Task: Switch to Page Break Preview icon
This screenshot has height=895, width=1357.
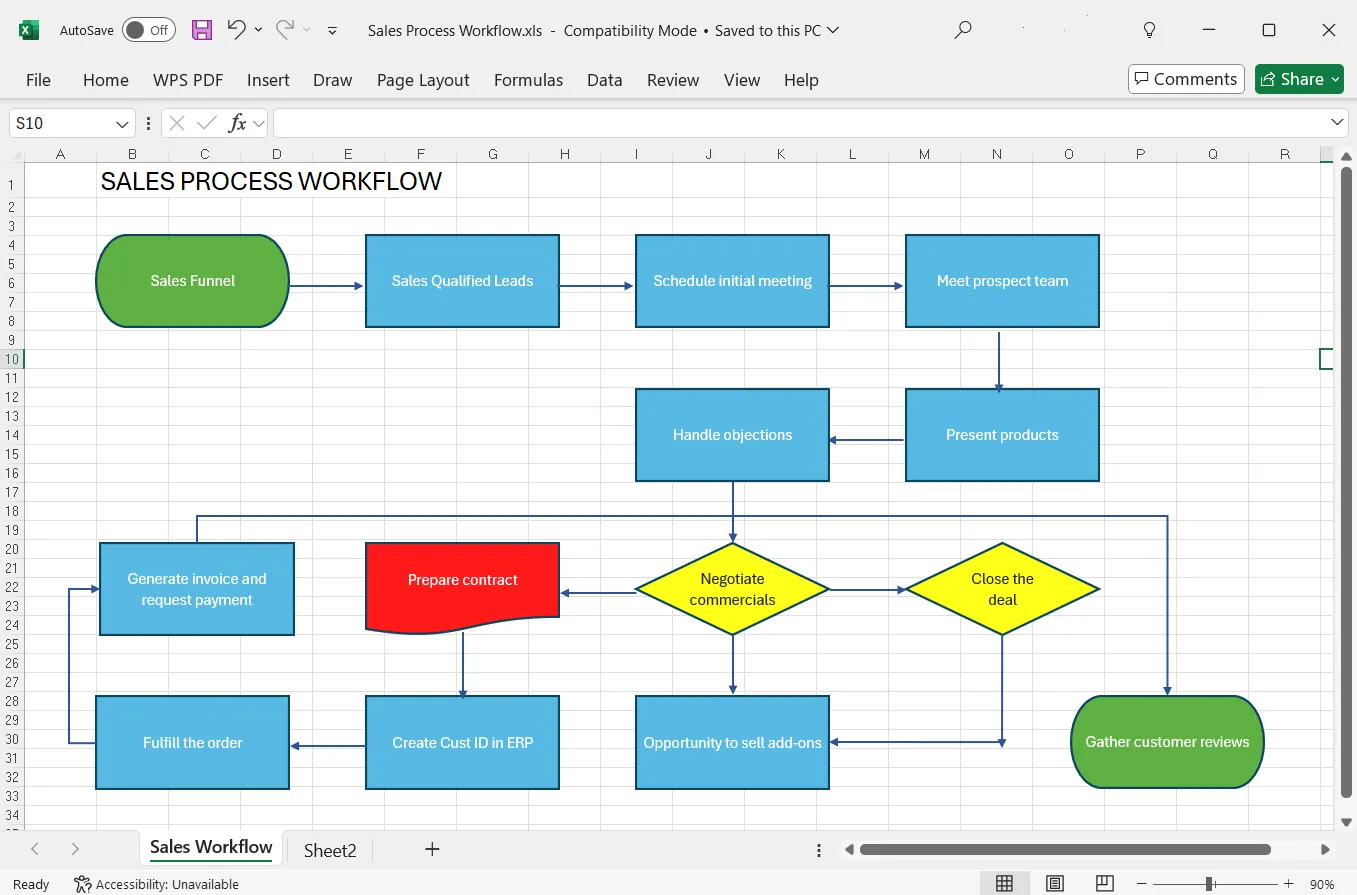Action: tap(1104, 883)
